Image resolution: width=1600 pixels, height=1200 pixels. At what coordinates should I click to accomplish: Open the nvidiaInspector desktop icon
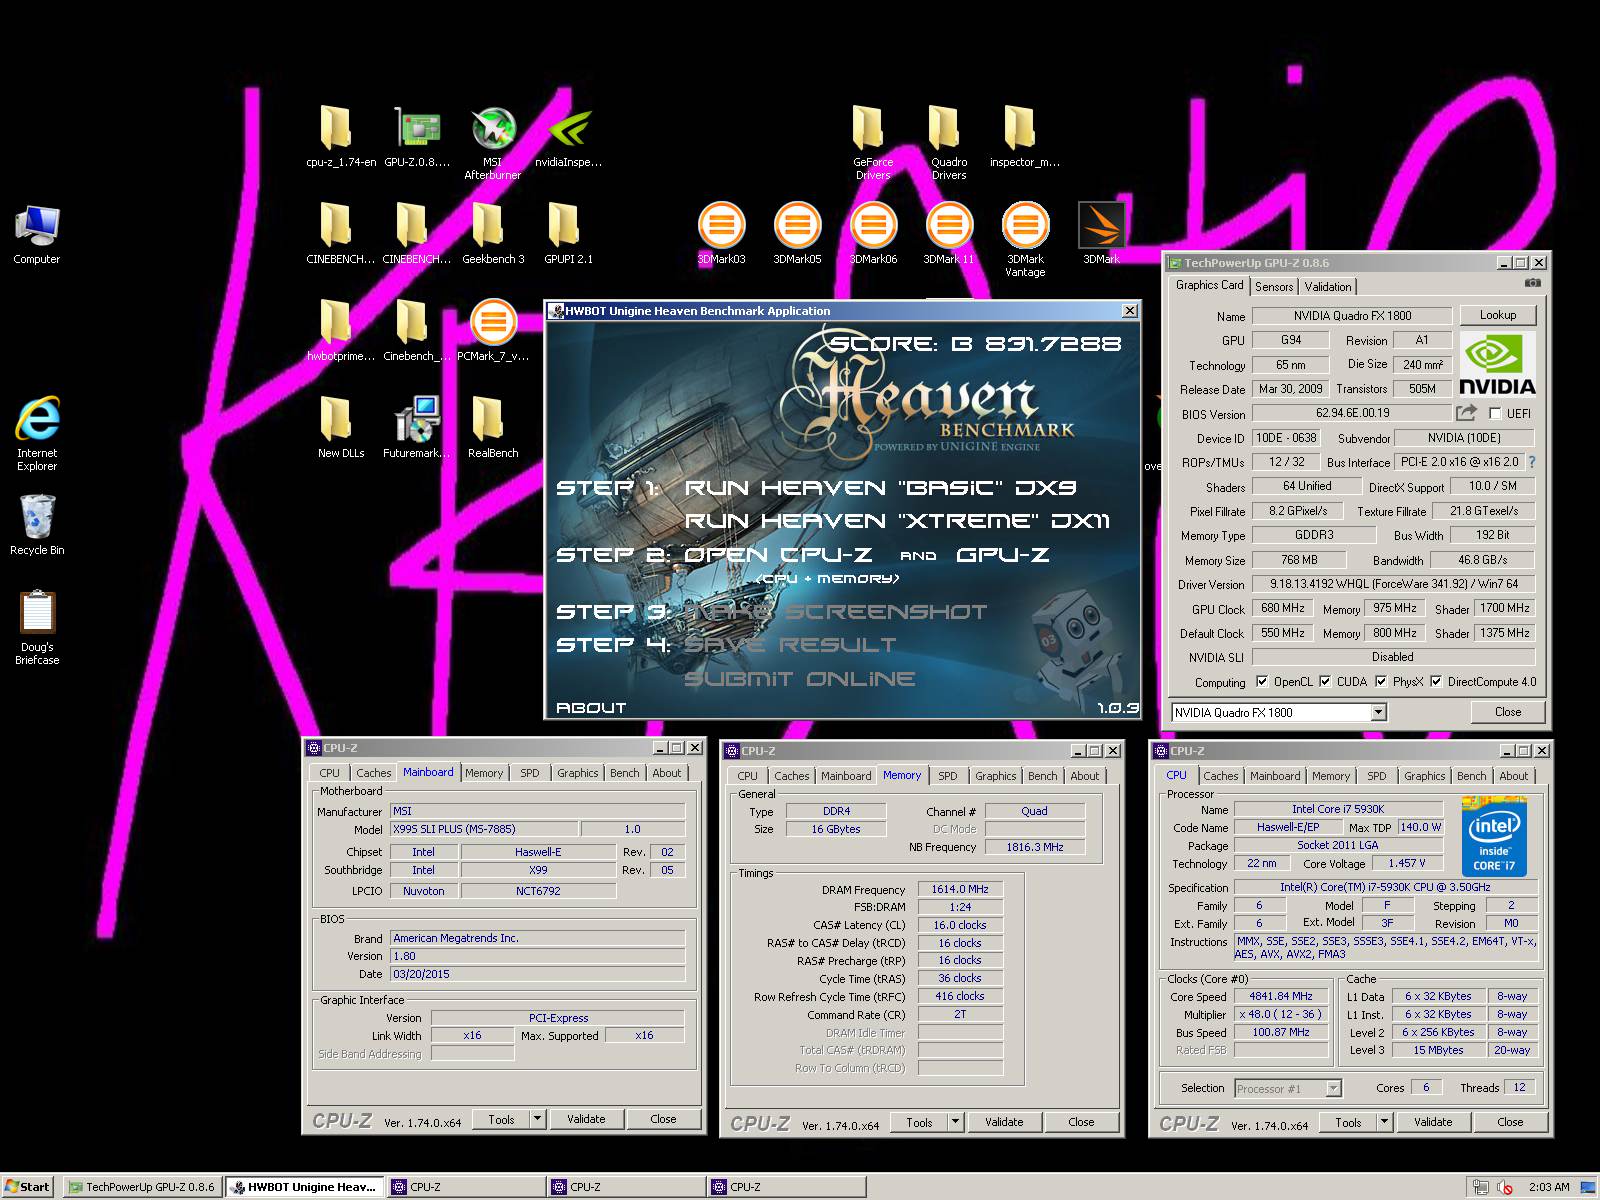[568, 128]
